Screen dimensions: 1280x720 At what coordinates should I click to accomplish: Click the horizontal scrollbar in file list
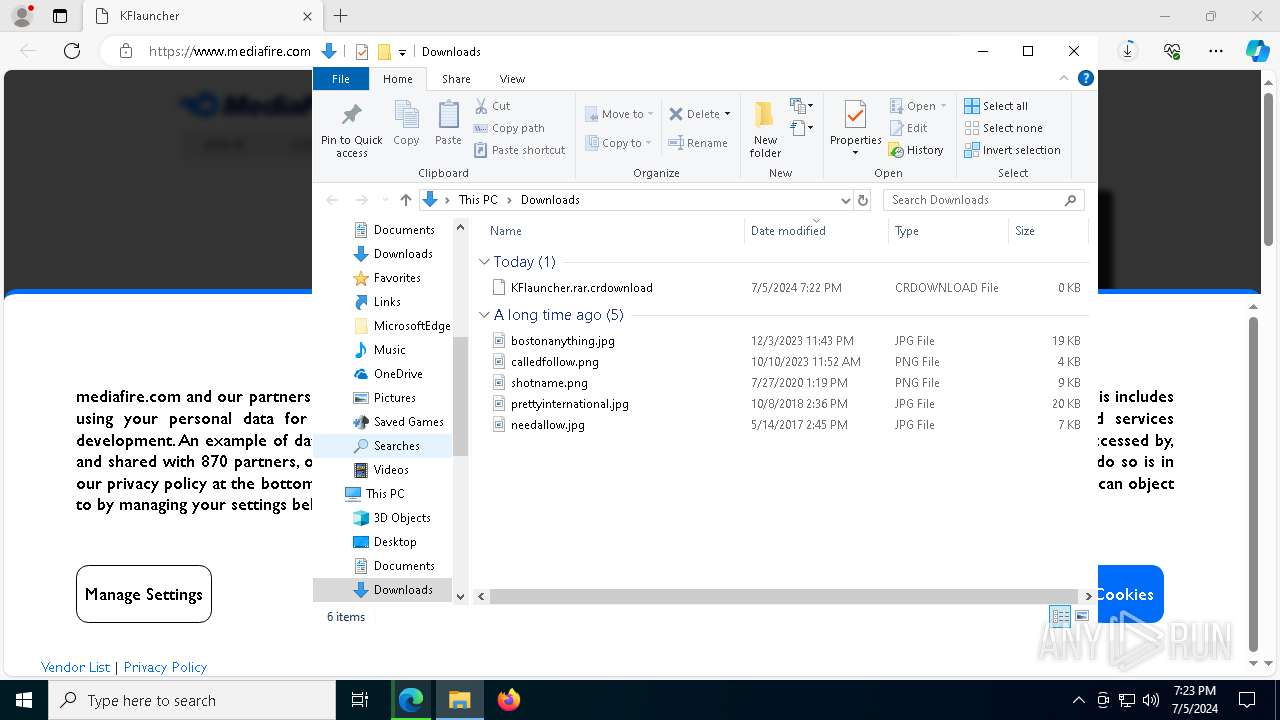pos(782,596)
